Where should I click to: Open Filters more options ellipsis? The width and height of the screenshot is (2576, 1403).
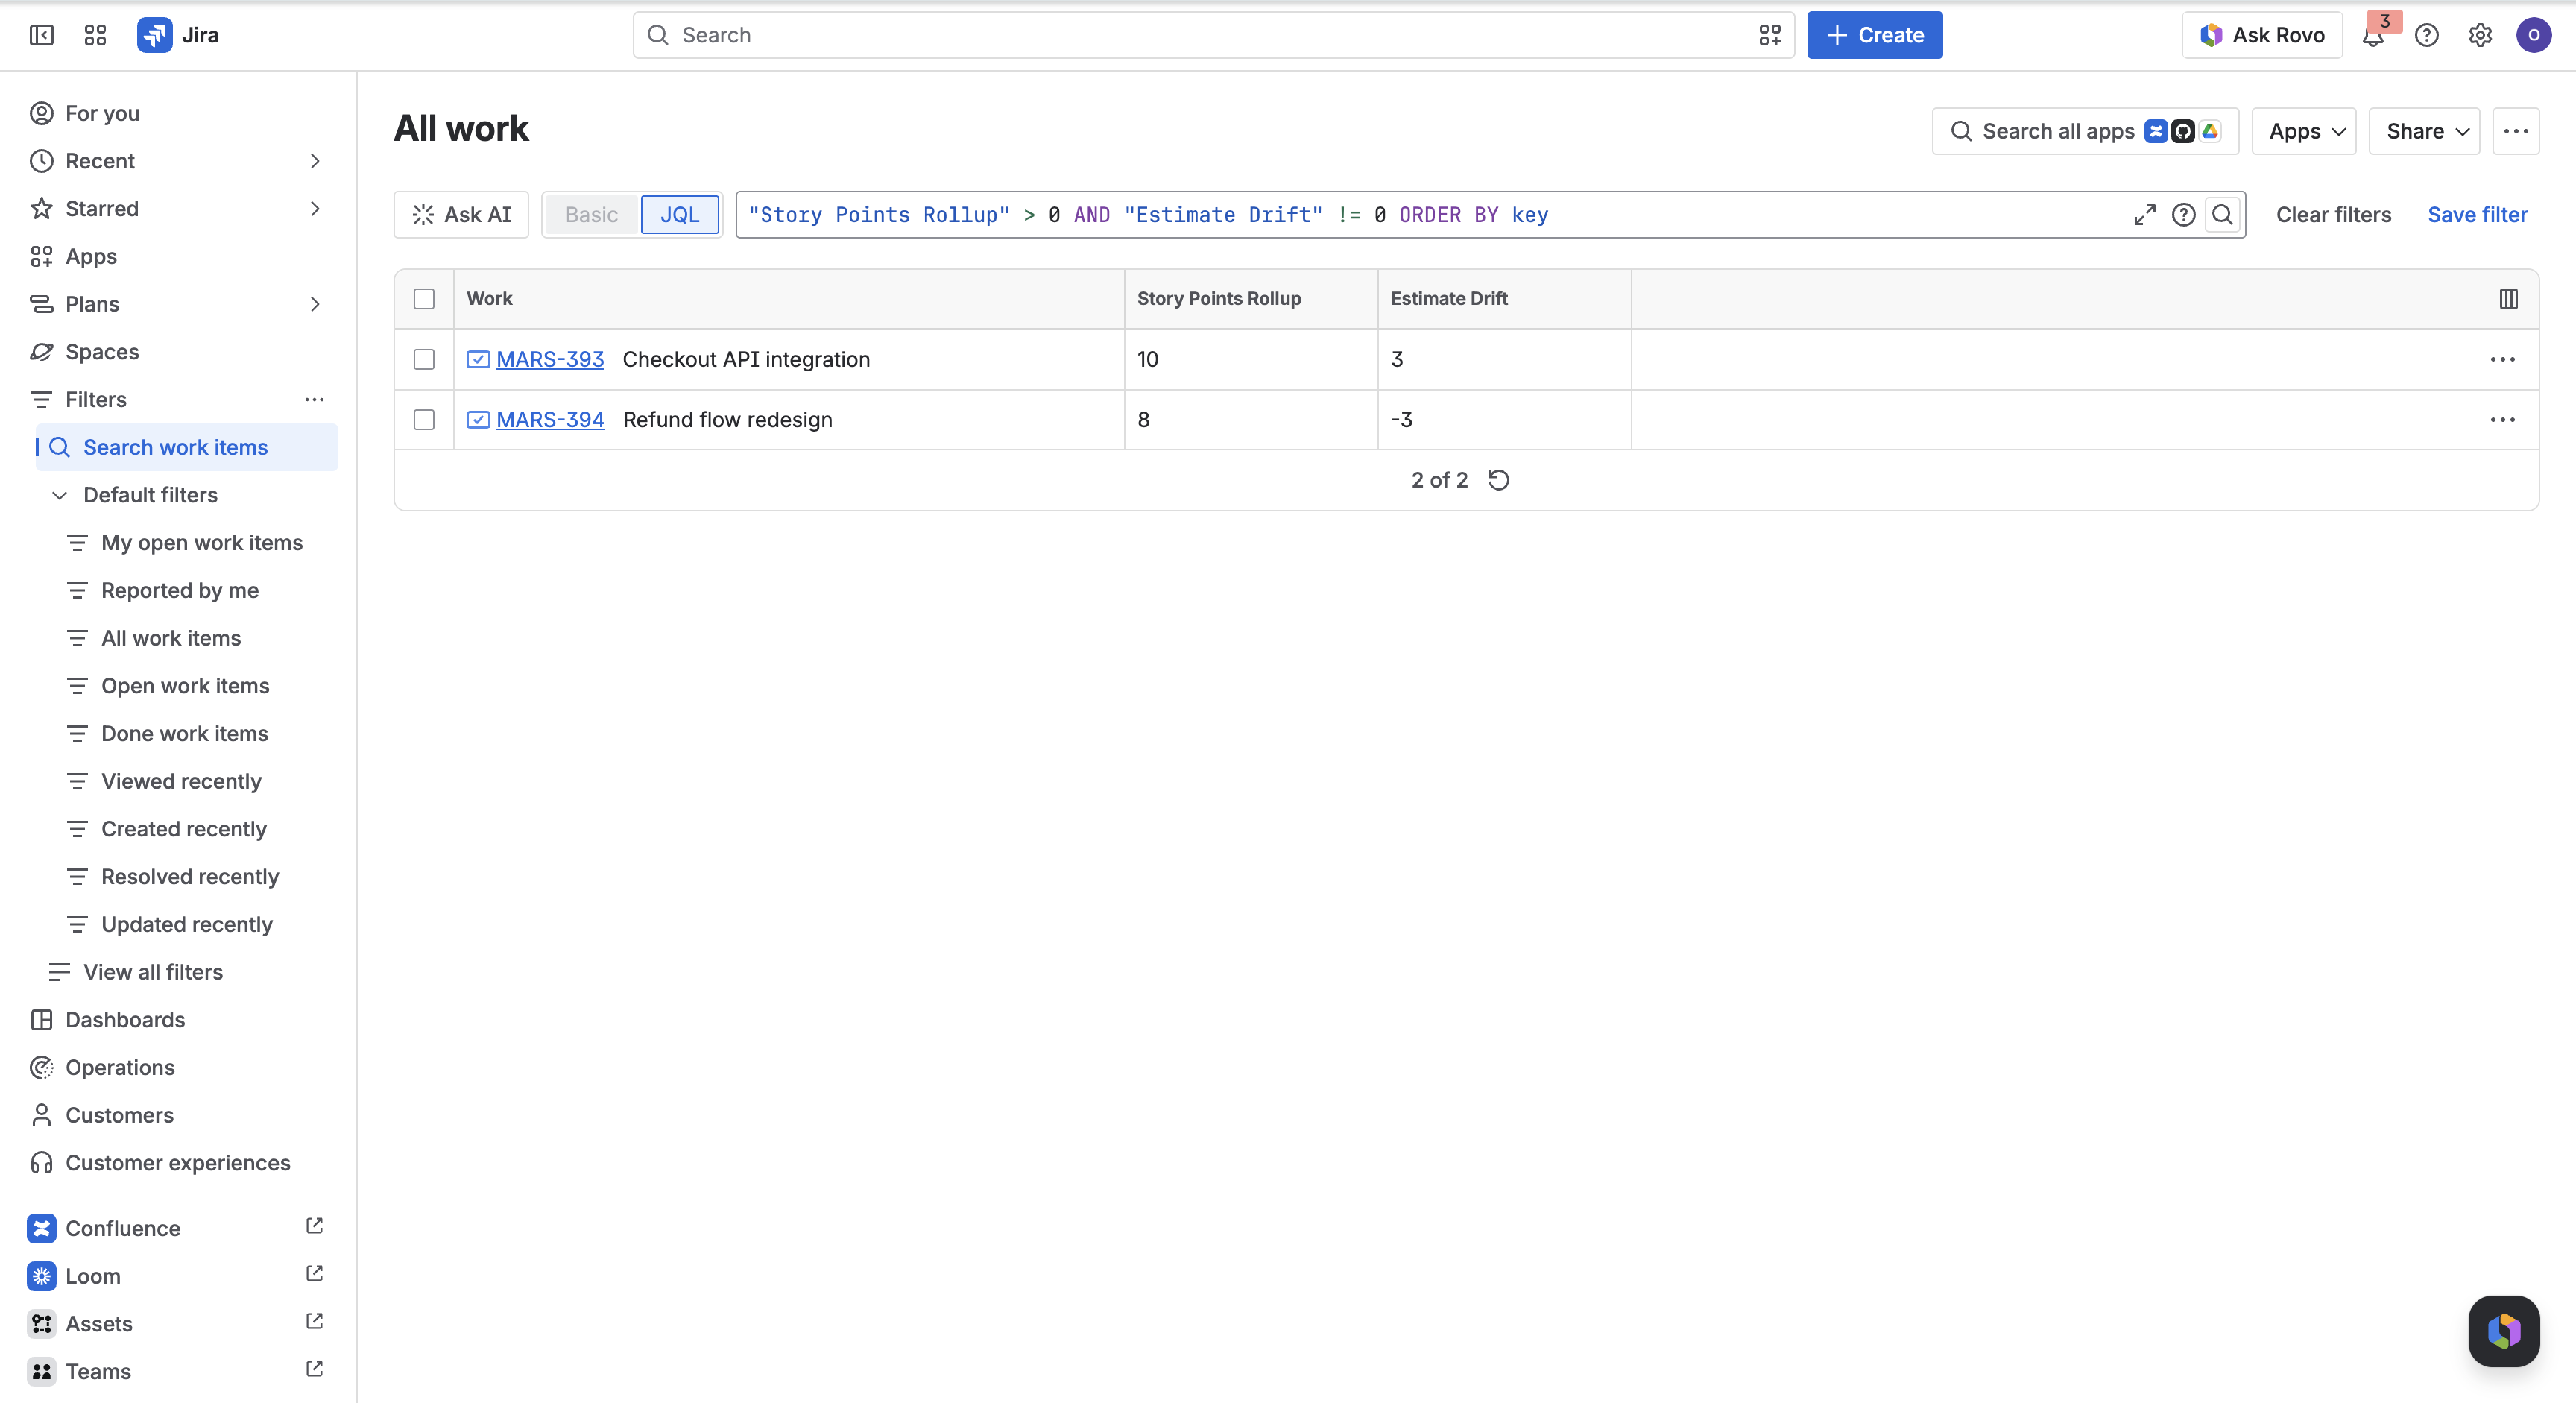315,399
